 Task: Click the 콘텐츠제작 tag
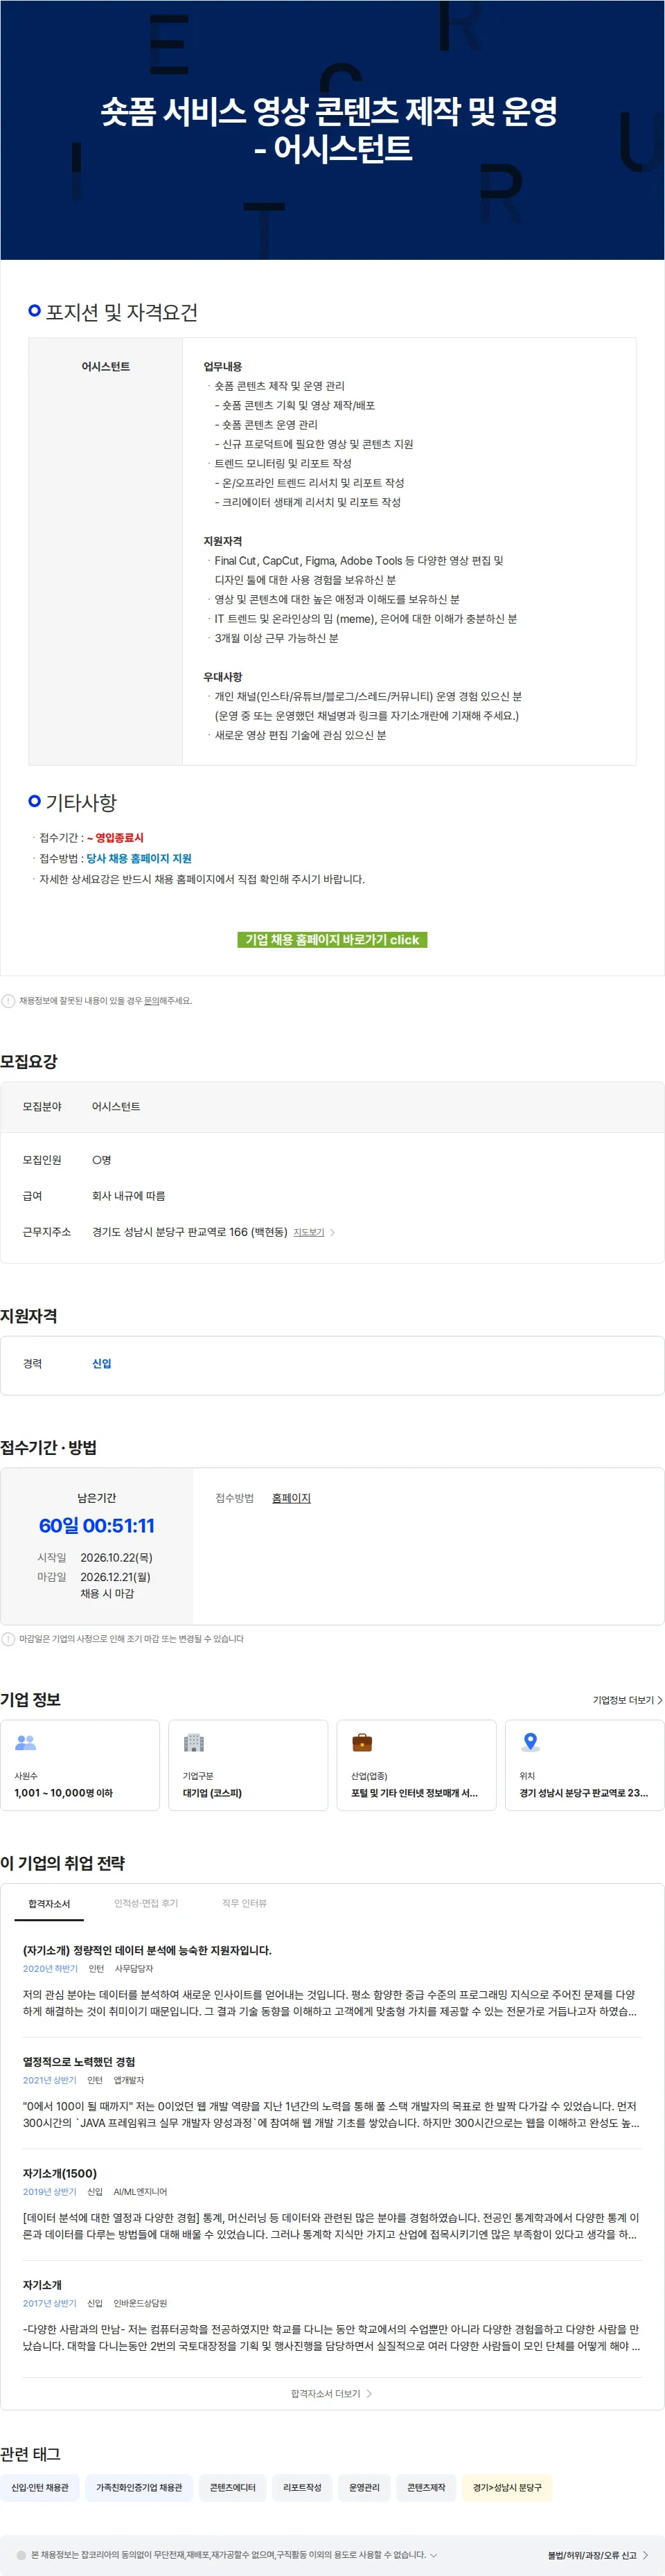426,2487
